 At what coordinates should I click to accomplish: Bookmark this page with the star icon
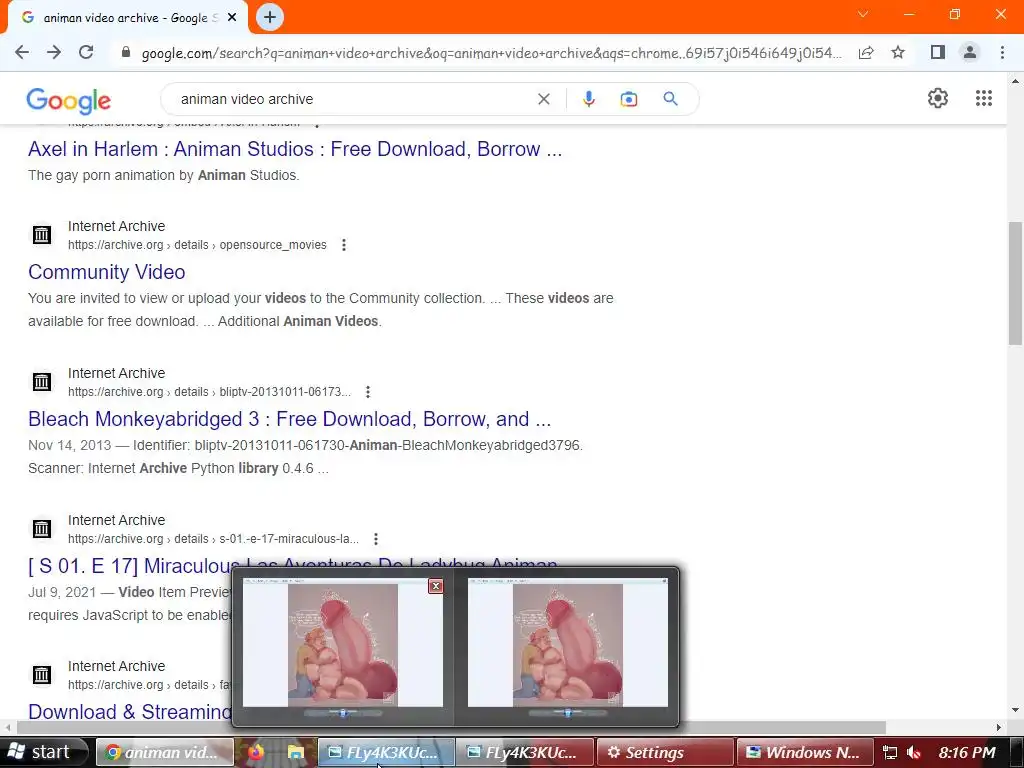pyautogui.click(x=898, y=52)
